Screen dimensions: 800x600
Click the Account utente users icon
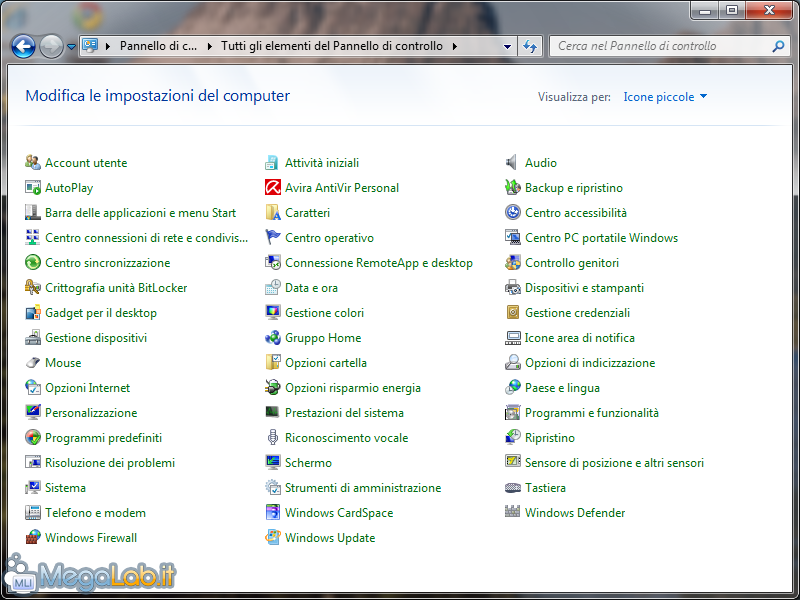pos(33,163)
